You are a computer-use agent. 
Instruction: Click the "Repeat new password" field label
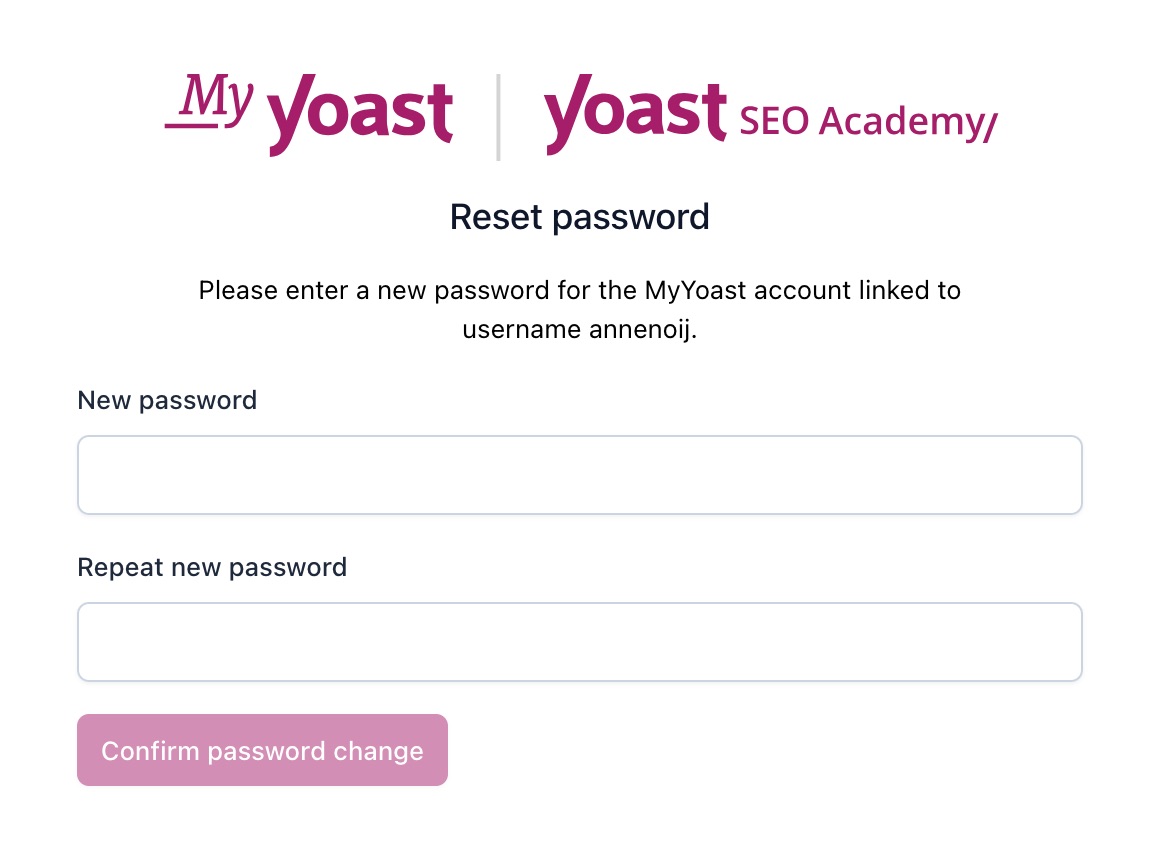point(212,567)
